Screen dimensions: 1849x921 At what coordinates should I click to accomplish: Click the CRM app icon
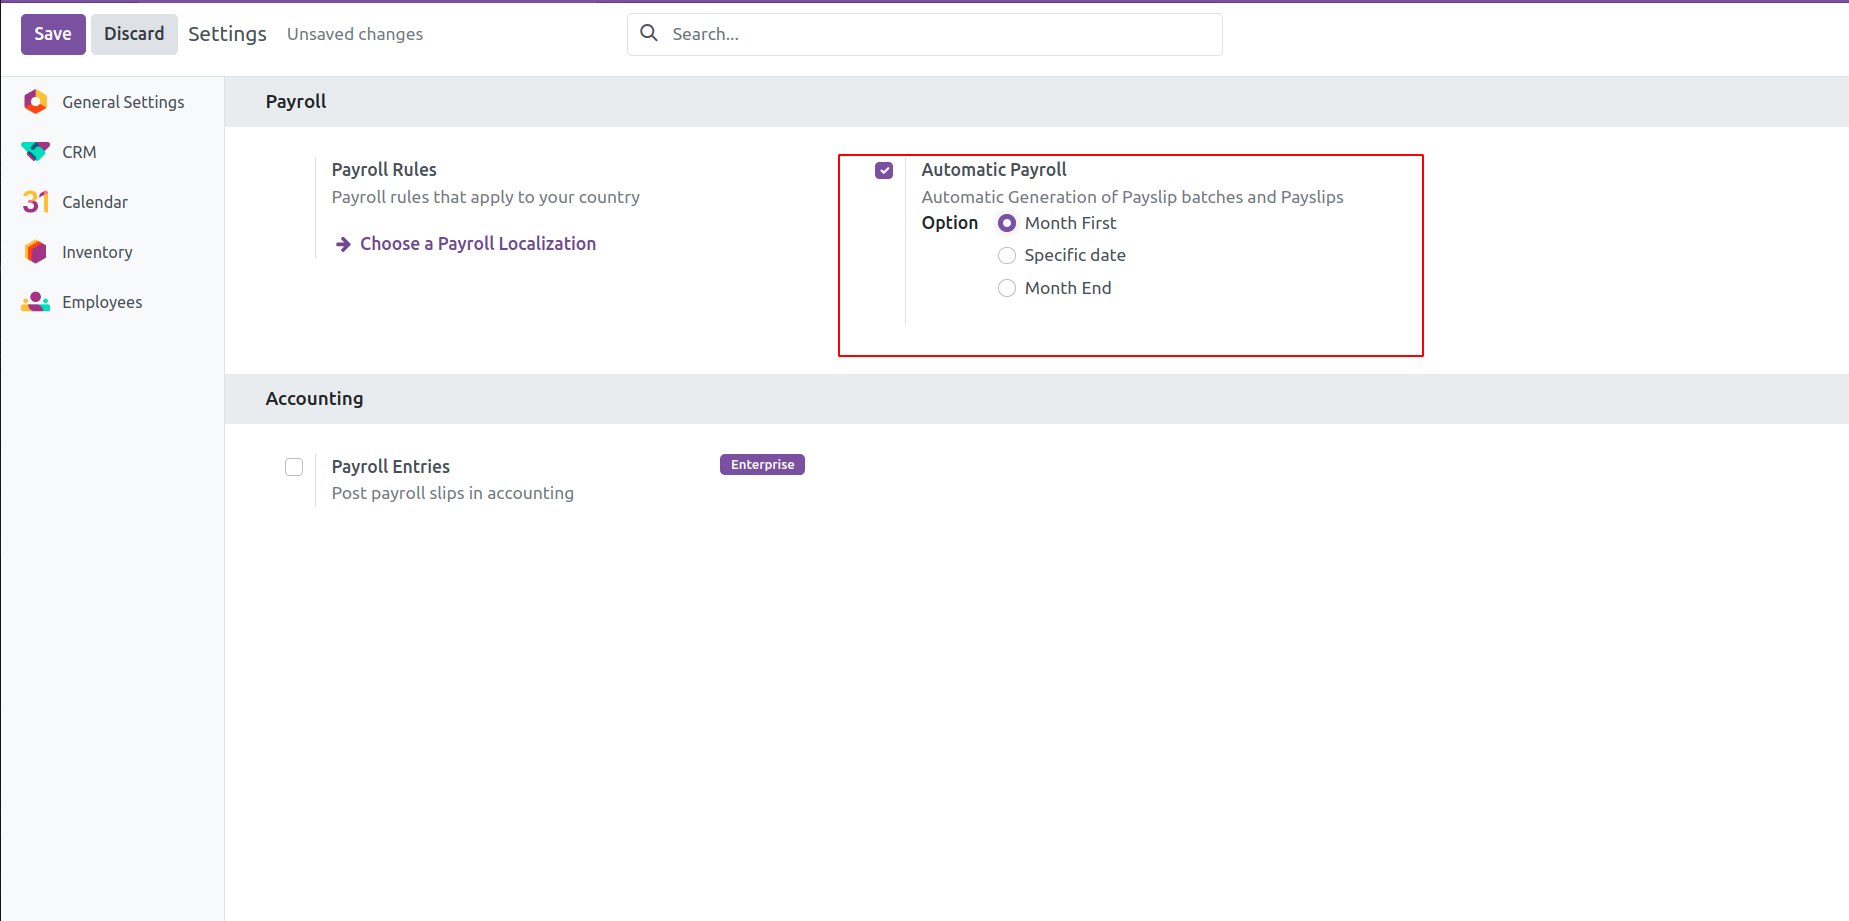tap(36, 152)
